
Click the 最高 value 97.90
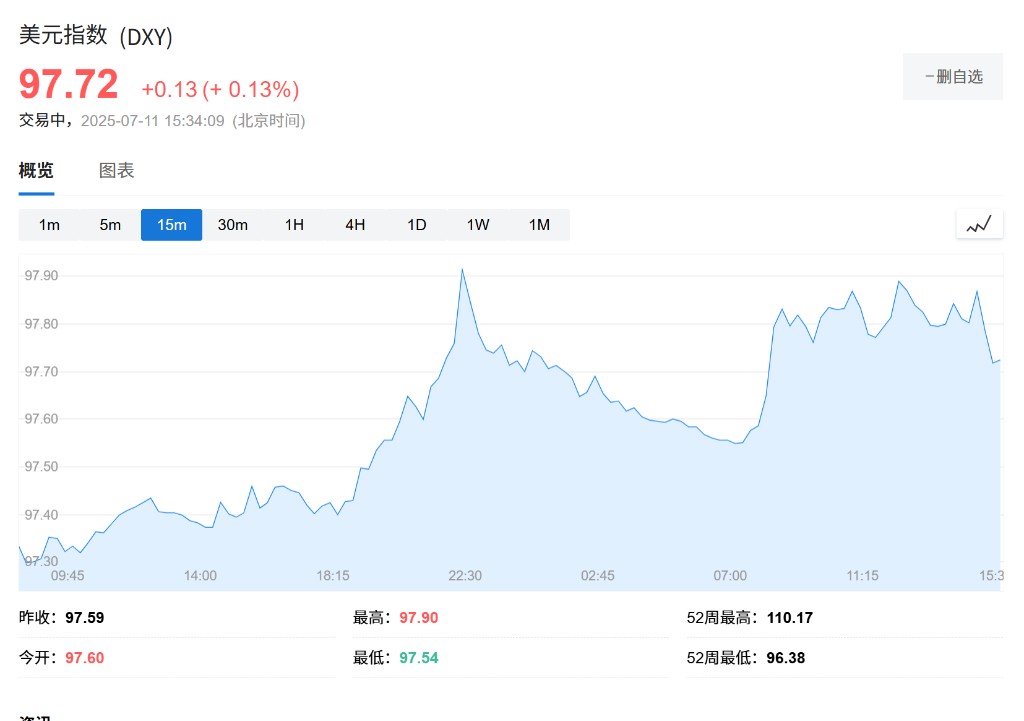coord(419,618)
